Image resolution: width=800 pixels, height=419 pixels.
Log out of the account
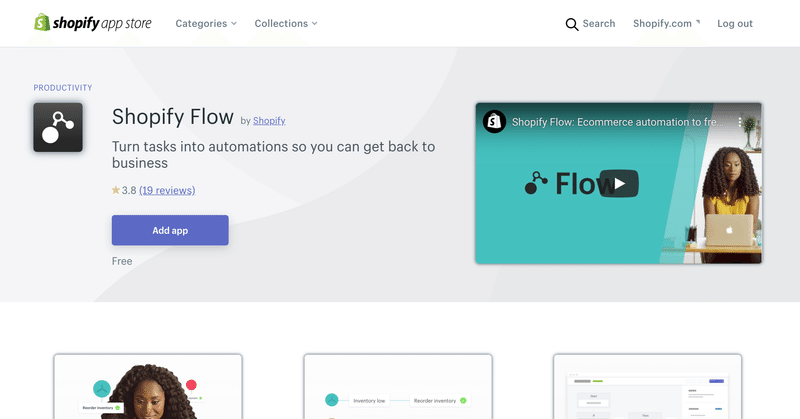pos(735,23)
